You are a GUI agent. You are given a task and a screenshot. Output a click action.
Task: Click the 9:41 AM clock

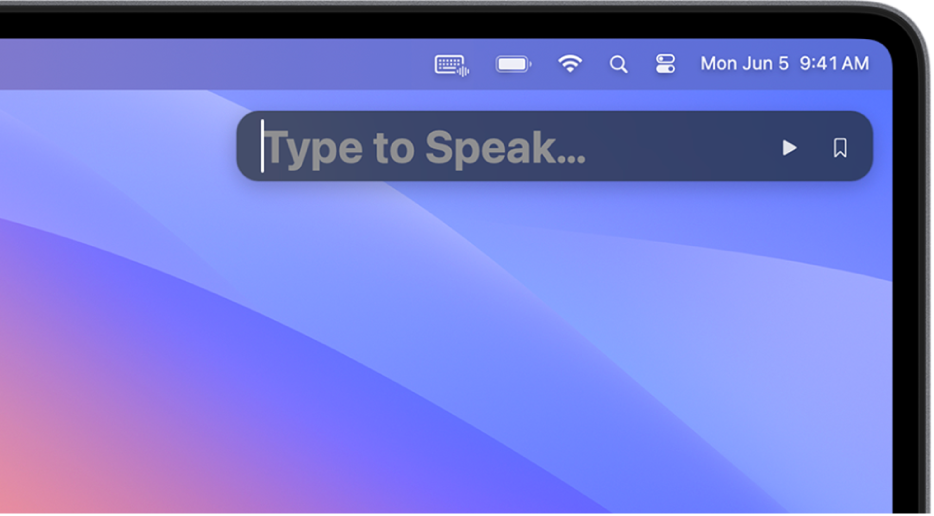click(x=834, y=64)
